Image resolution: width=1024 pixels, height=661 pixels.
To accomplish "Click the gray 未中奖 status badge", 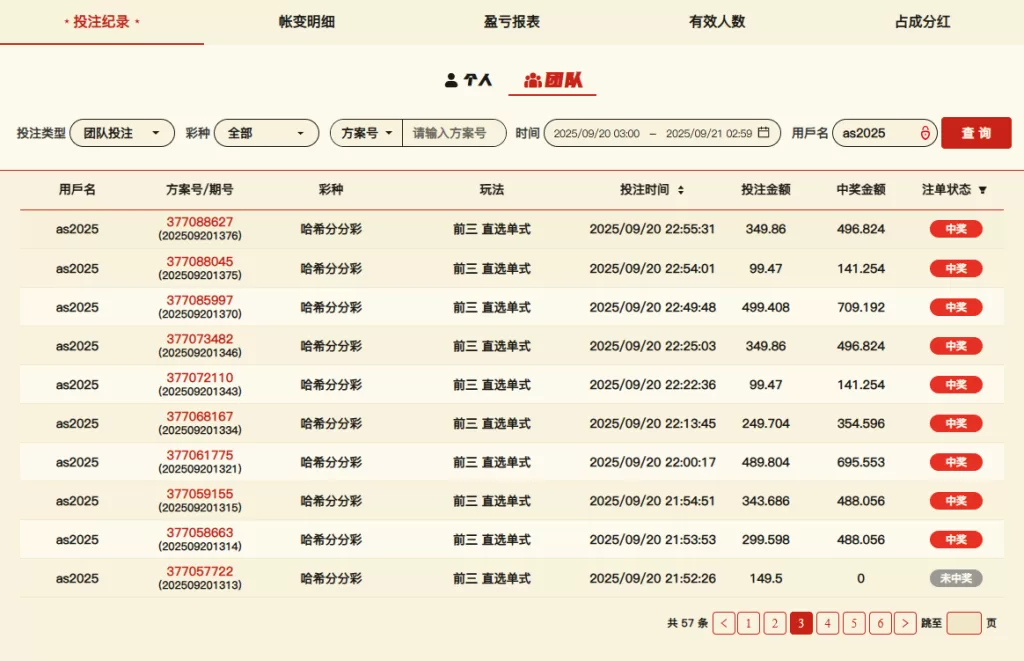I will coord(956,578).
